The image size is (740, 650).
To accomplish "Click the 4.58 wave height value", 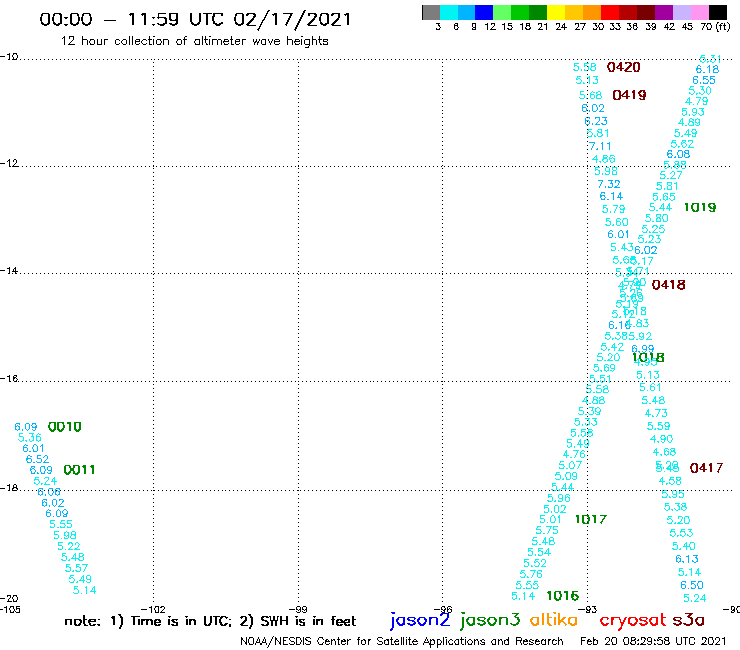I will pos(670,481).
